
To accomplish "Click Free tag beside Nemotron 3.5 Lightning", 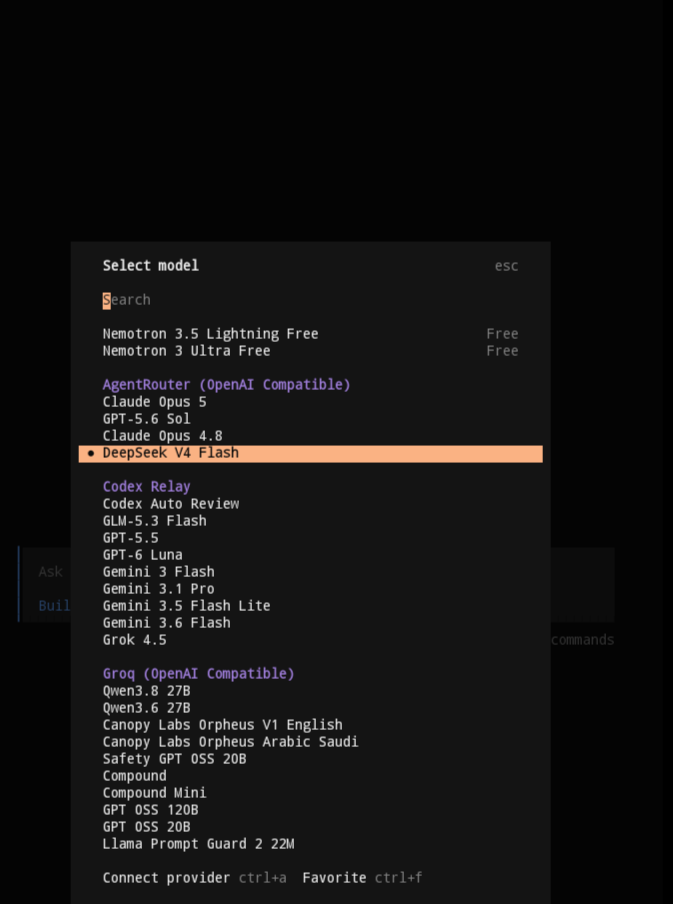I will coord(502,334).
